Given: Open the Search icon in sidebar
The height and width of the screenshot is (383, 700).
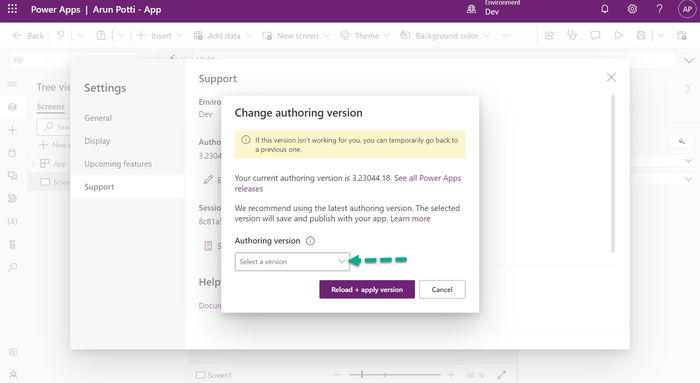Looking at the screenshot, I should coord(12,267).
